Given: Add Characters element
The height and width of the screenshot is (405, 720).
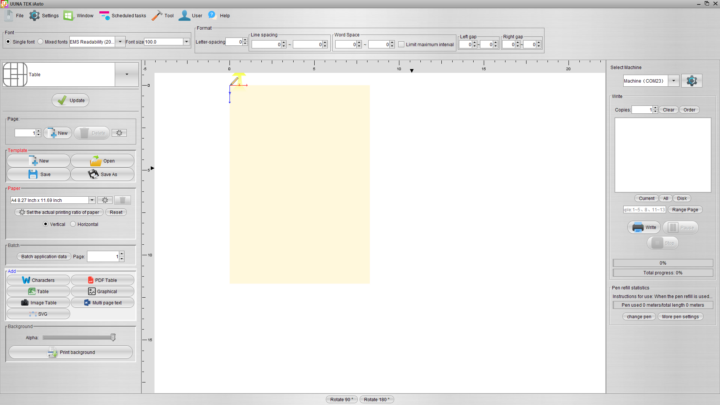Looking at the screenshot, I should tap(39, 280).
